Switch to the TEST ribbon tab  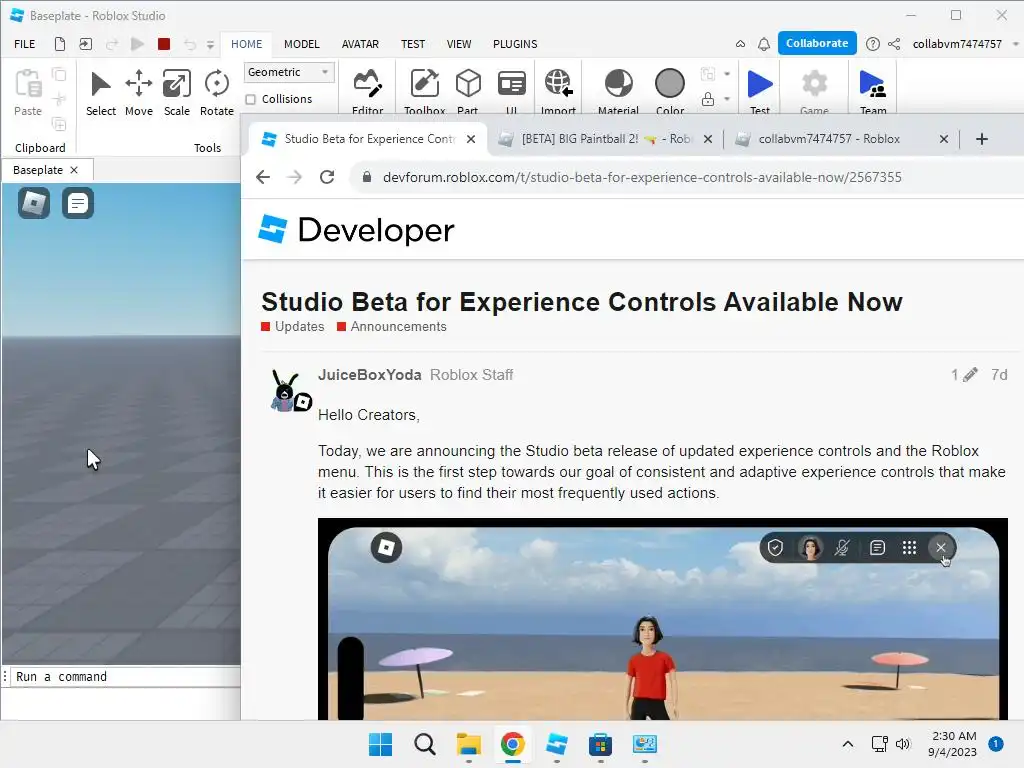point(413,44)
